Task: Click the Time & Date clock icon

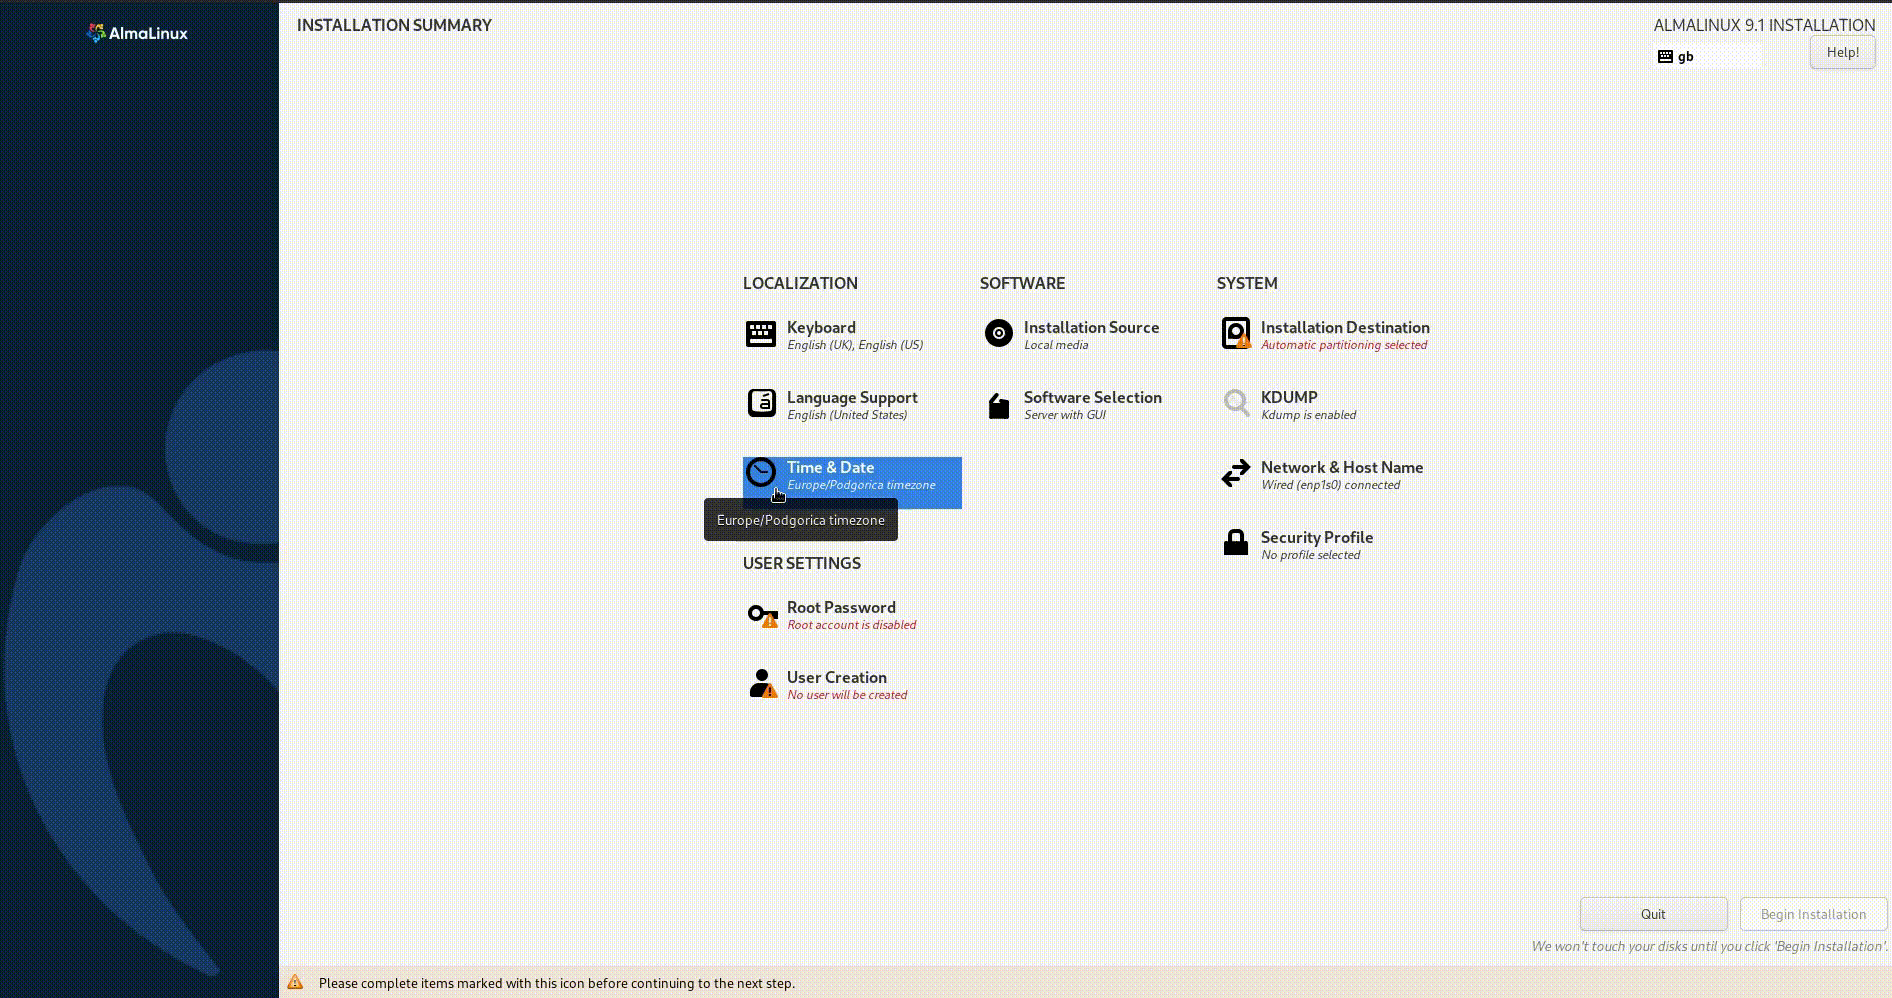Action: point(760,472)
